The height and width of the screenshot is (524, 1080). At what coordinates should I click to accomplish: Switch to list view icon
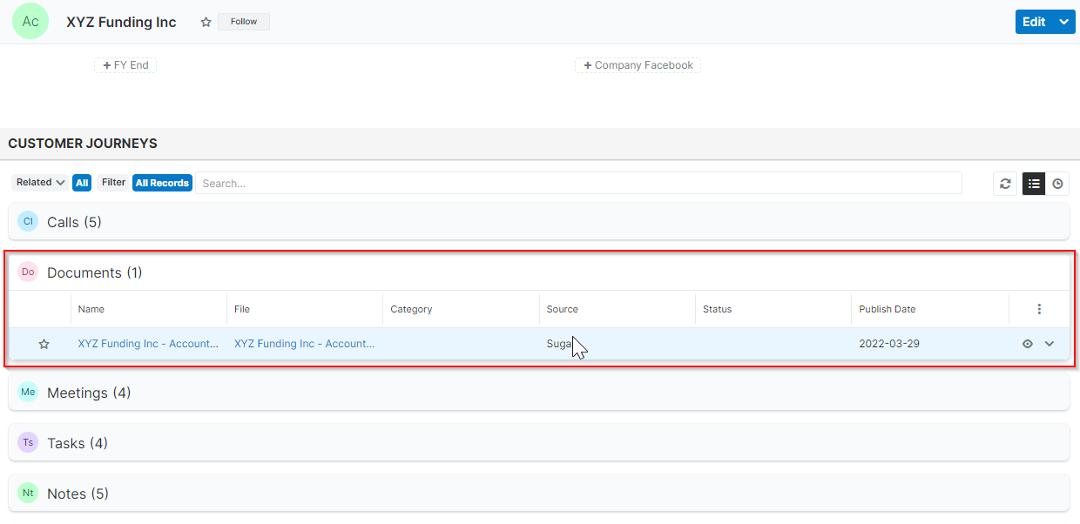point(1033,184)
